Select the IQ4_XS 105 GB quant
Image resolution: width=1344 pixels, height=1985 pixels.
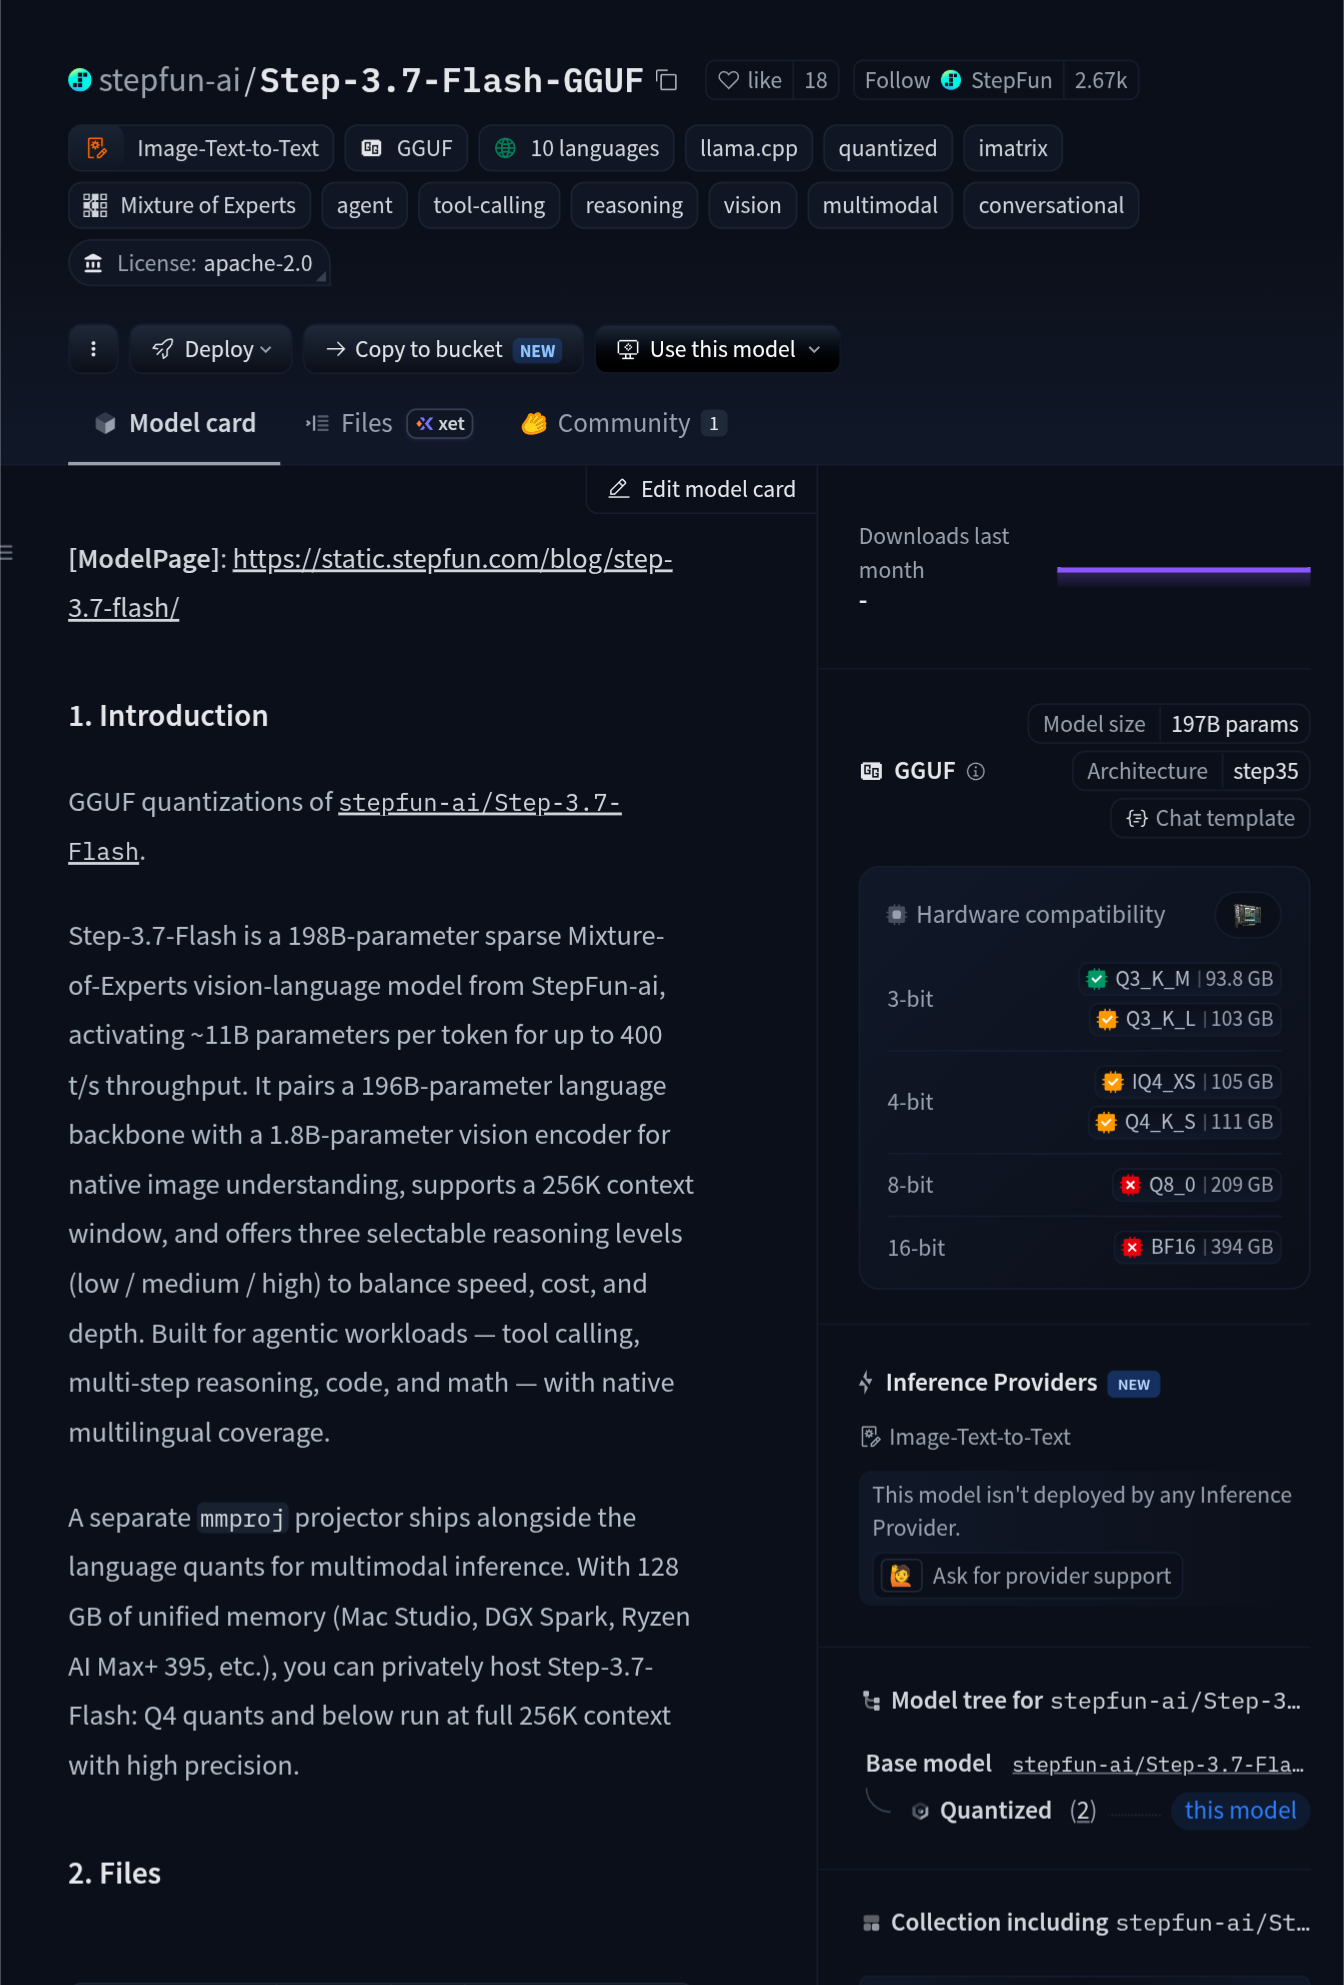pos(1188,1082)
